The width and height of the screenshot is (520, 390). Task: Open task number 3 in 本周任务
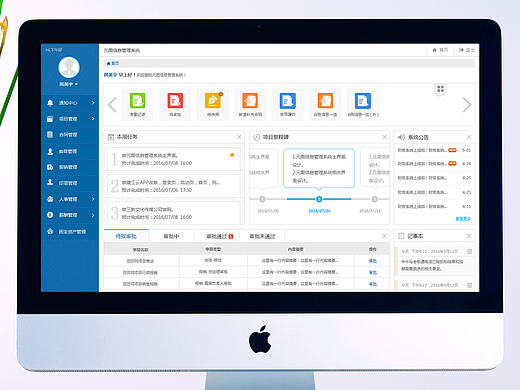point(174,213)
